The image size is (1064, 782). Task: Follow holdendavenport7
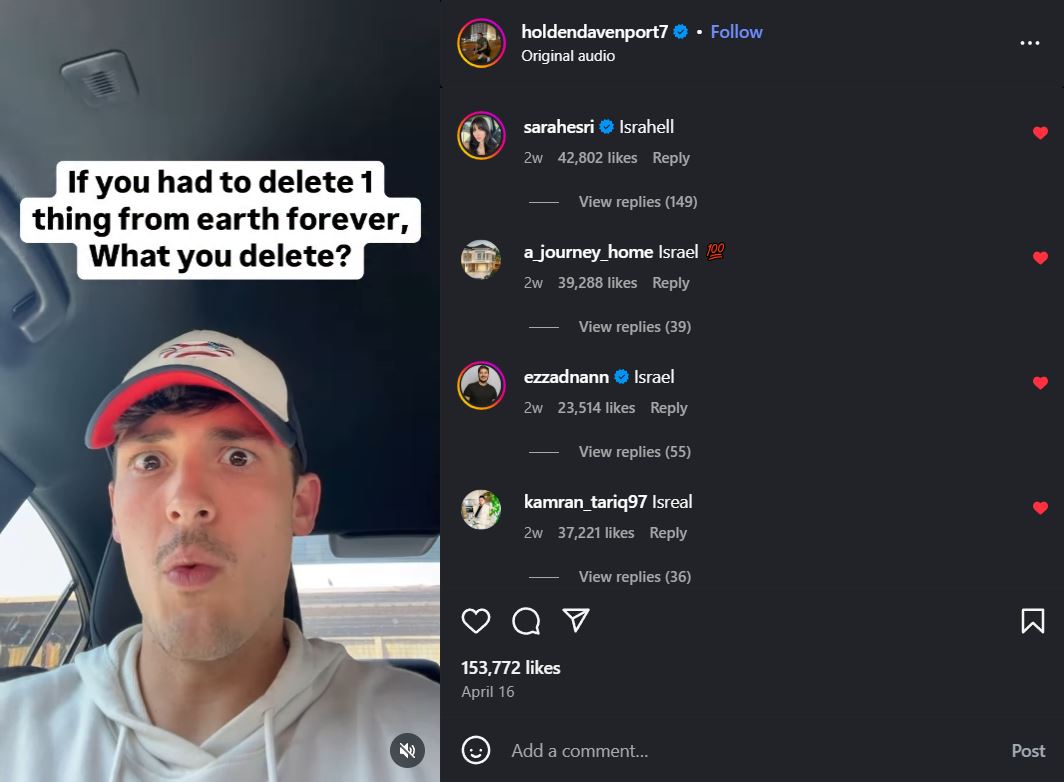tap(736, 32)
